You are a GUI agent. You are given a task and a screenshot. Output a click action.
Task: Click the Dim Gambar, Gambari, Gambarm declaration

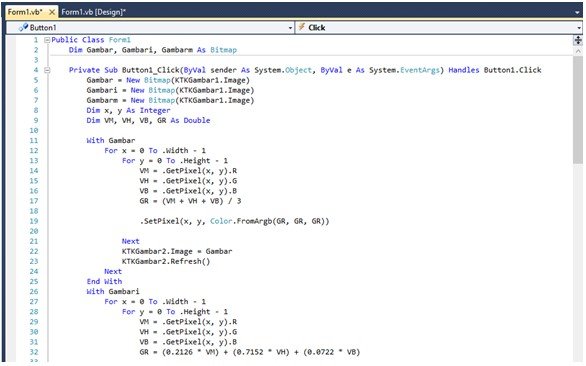pyautogui.click(x=153, y=50)
